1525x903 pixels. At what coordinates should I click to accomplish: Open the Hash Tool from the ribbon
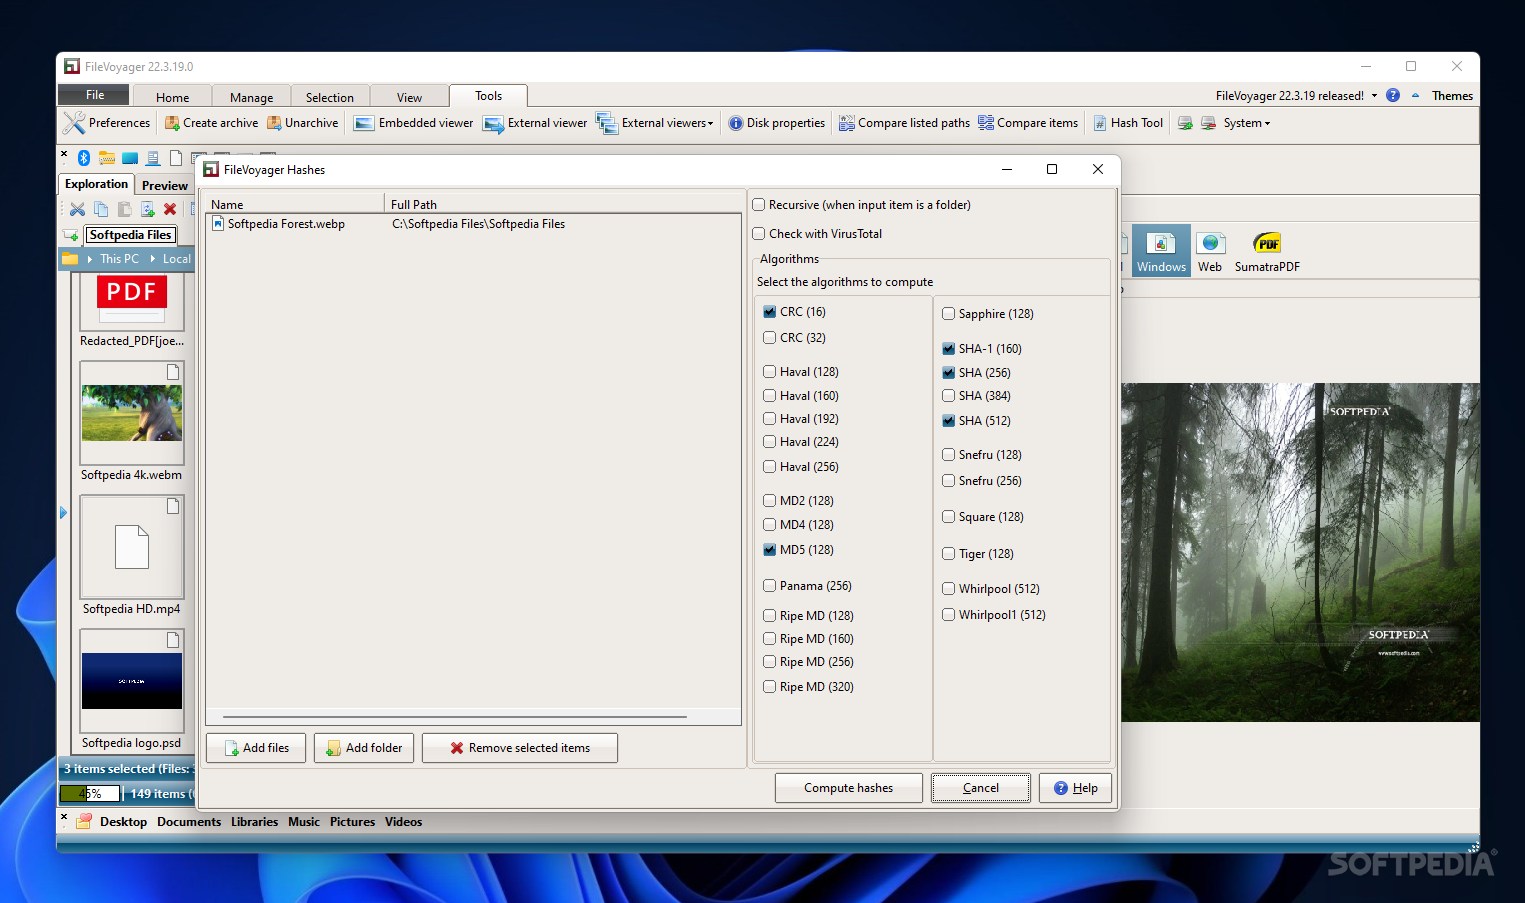pos(1128,123)
